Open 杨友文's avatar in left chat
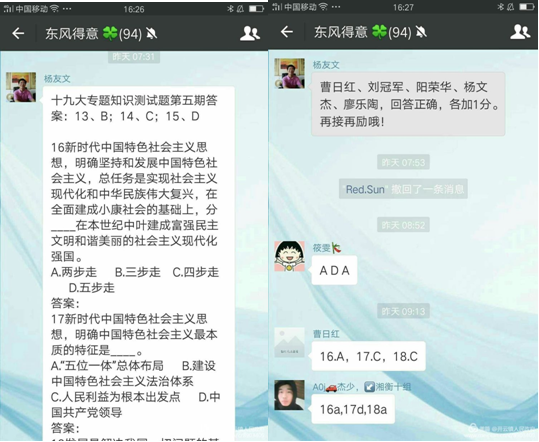Image resolution: width=539 pixels, height=442 pixels. [21, 87]
